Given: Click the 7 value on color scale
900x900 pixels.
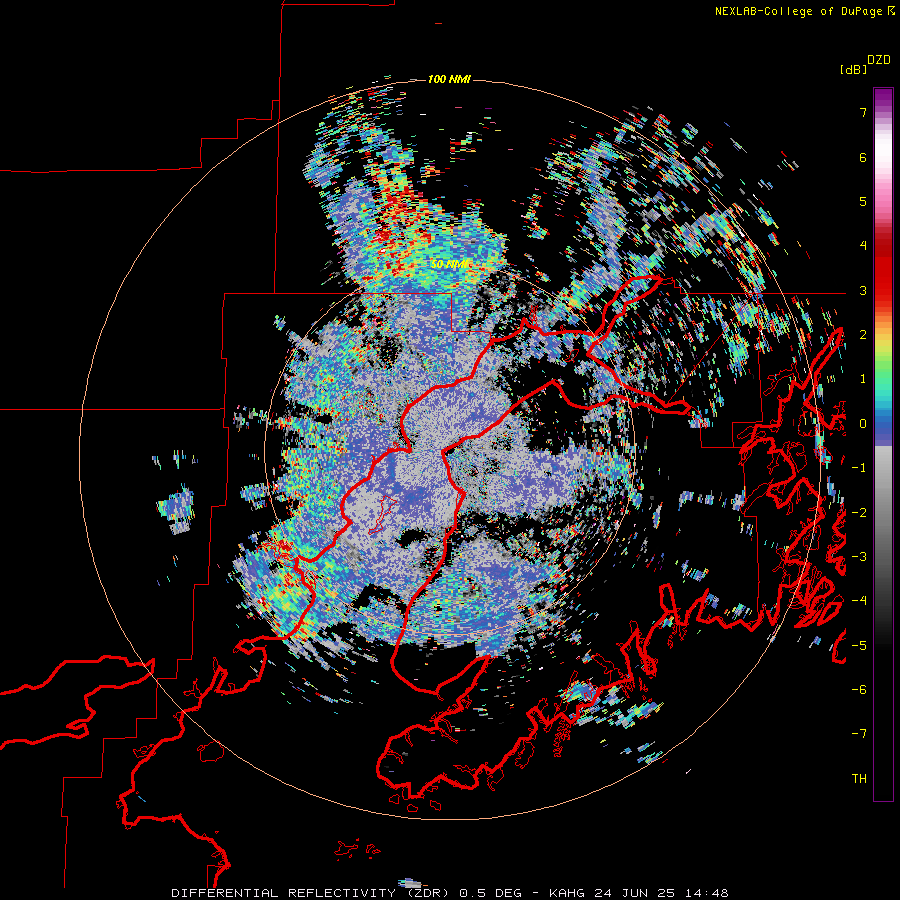Looking at the screenshot, I should [863, 112].
